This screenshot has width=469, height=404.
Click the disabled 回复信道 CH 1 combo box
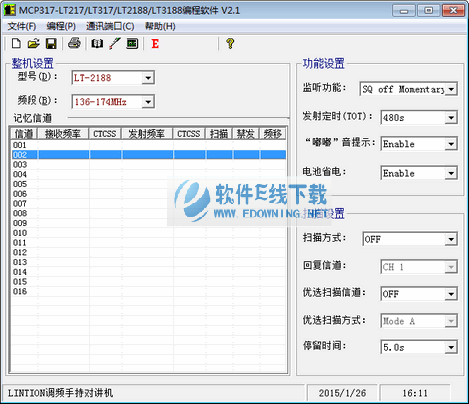coord(419,267)
